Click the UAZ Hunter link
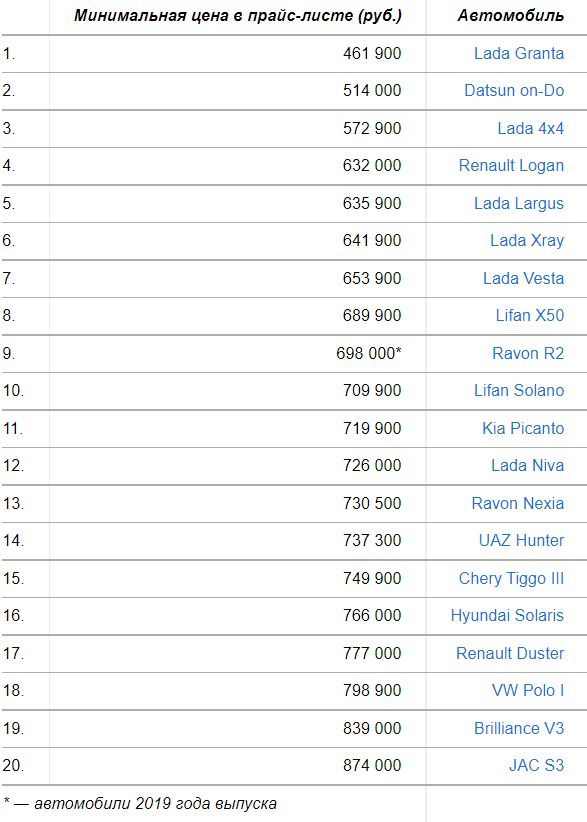 (521, 540)
